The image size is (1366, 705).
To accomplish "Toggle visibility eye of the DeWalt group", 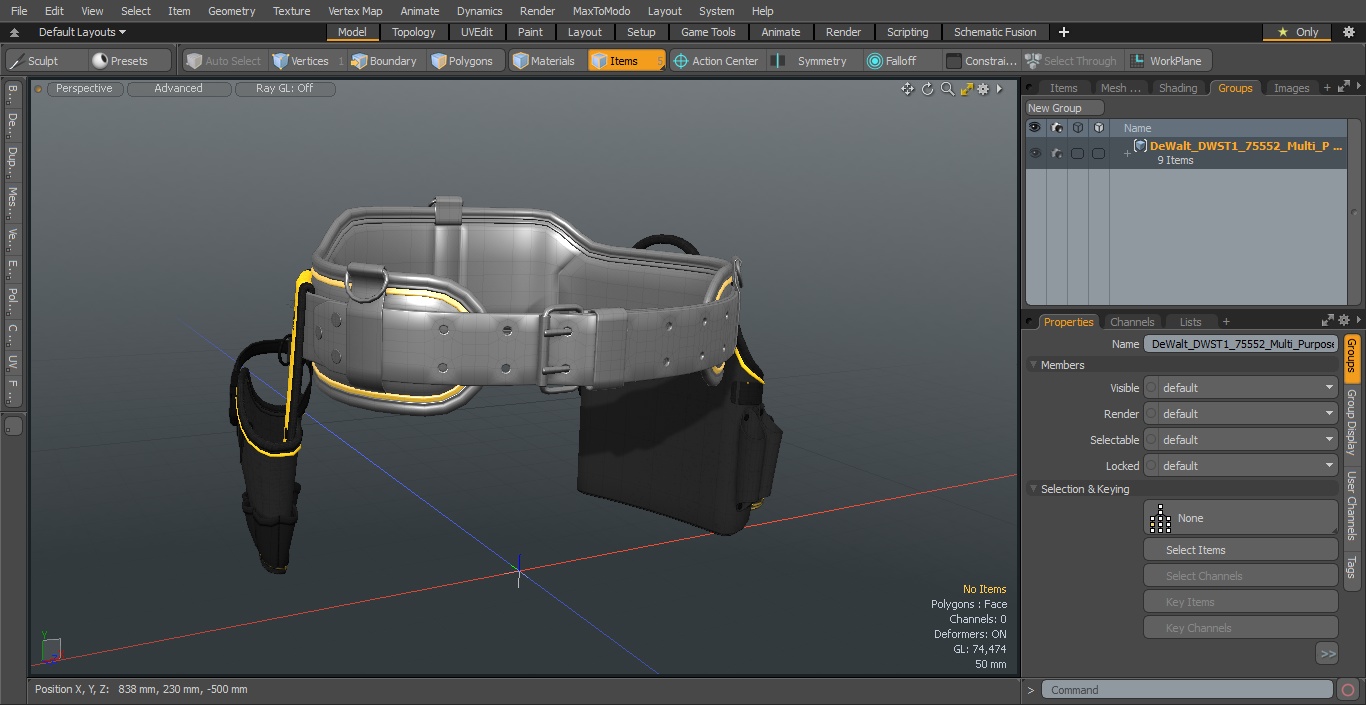I will 1035,153.
